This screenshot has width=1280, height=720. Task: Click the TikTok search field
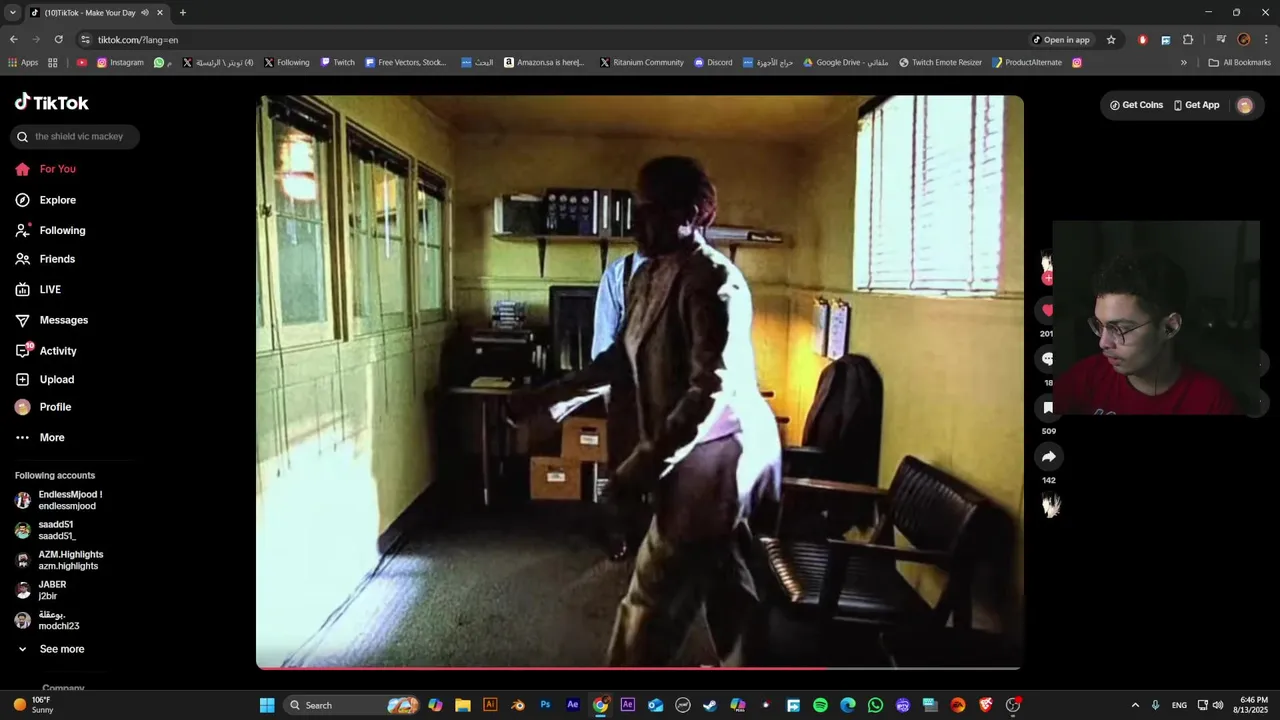75,137
